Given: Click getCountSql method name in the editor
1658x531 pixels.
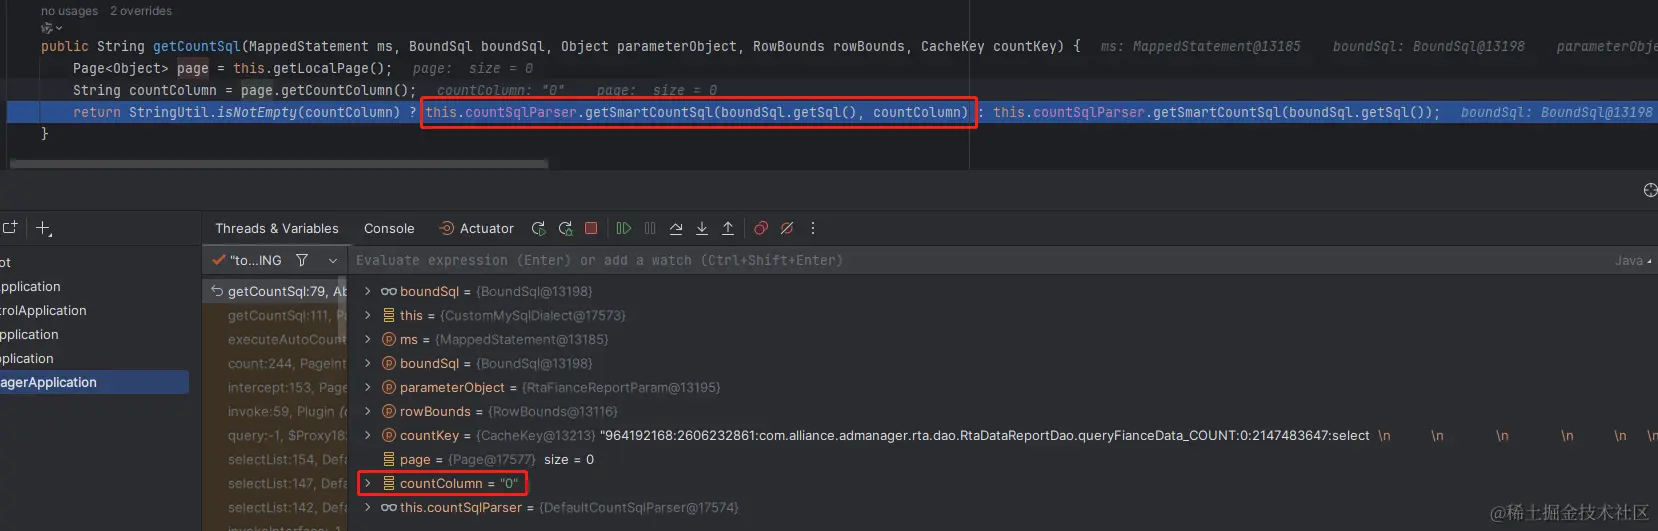Looking at the screenshot, I should tap(196, 46).
